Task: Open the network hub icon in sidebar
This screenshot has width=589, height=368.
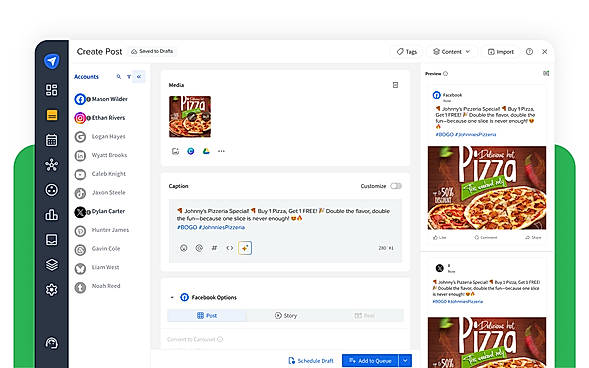Action: 51,165
